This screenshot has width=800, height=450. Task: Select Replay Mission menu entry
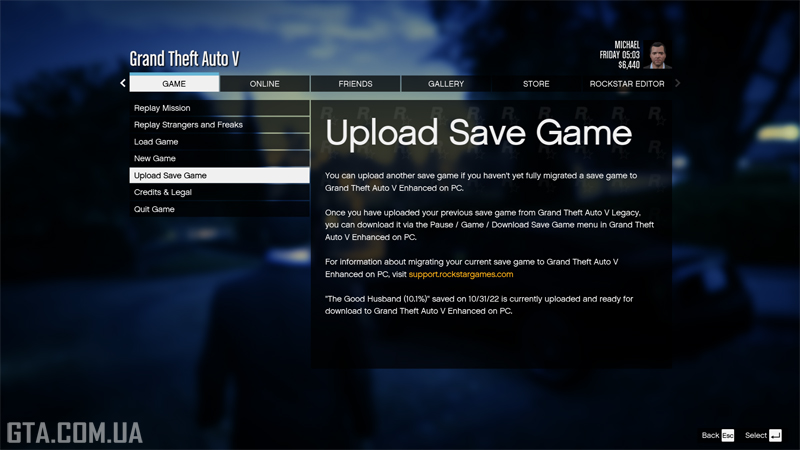(x=219, y=108)
